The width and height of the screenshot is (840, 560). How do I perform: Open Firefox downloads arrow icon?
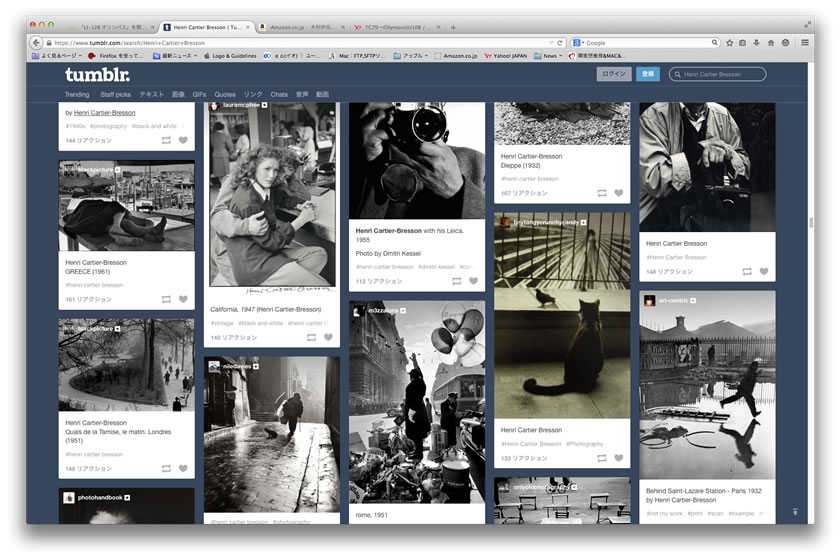756,43
